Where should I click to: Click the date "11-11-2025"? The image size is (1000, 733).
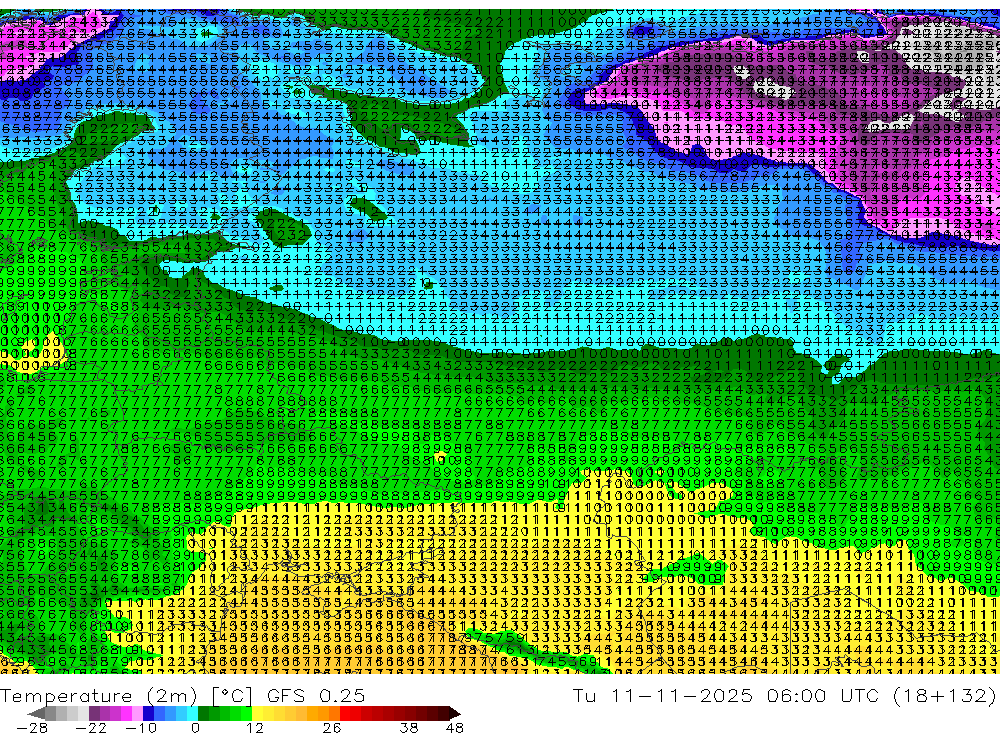[x=682, y=696]
